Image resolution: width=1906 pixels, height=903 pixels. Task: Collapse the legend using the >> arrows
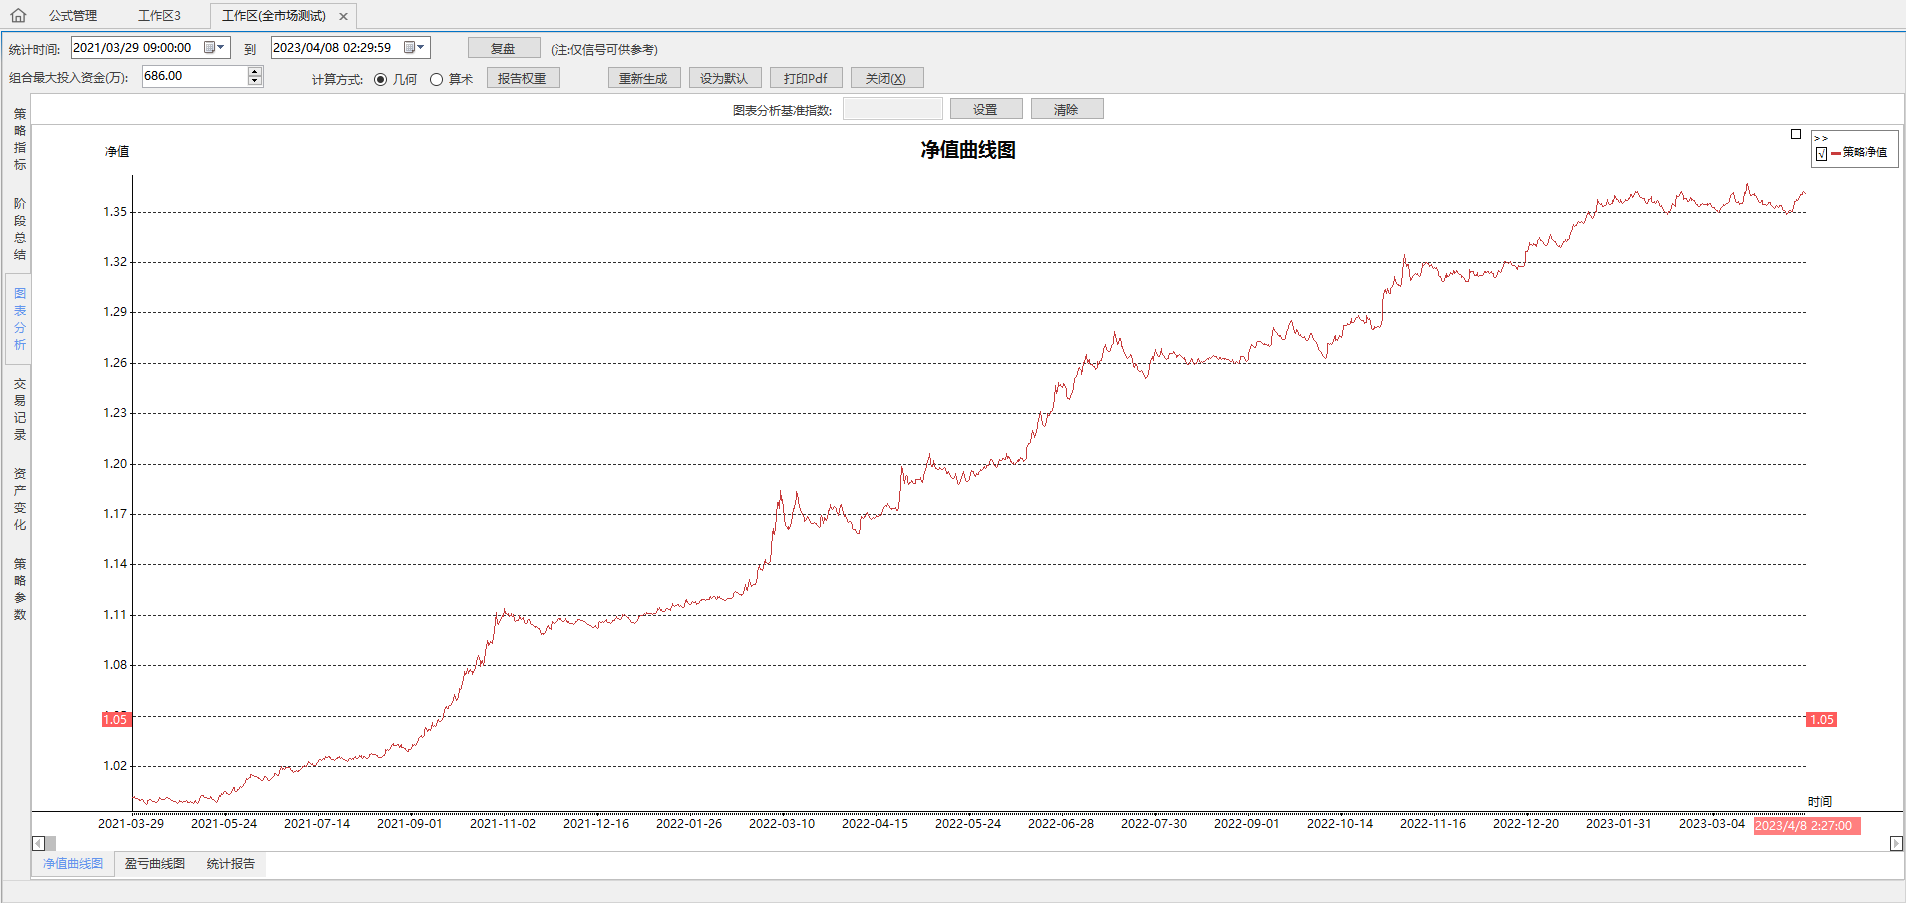point(1821,138)
